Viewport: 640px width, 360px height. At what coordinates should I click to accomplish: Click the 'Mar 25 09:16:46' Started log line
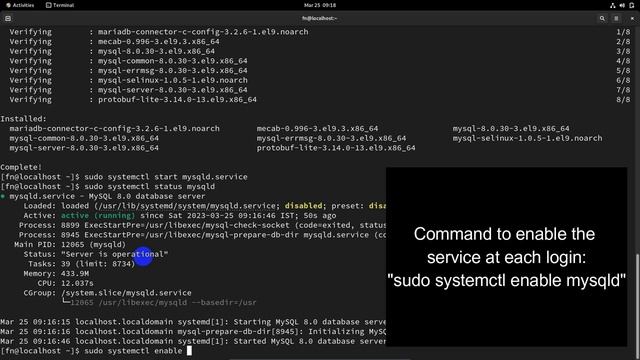coord(193,341)
